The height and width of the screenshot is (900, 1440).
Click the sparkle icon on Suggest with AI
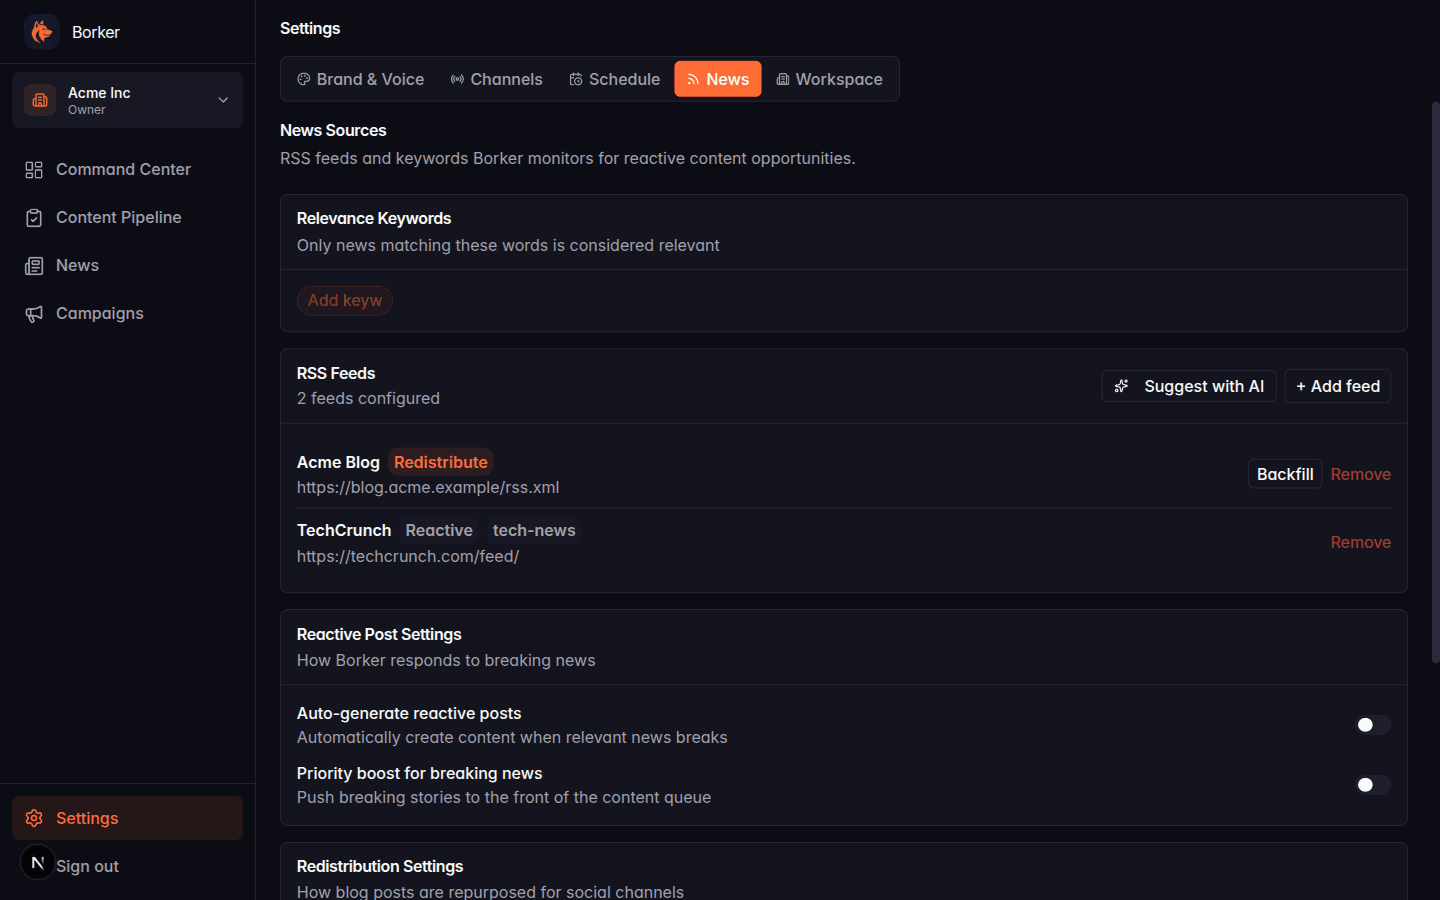[x=1121, y=385]
